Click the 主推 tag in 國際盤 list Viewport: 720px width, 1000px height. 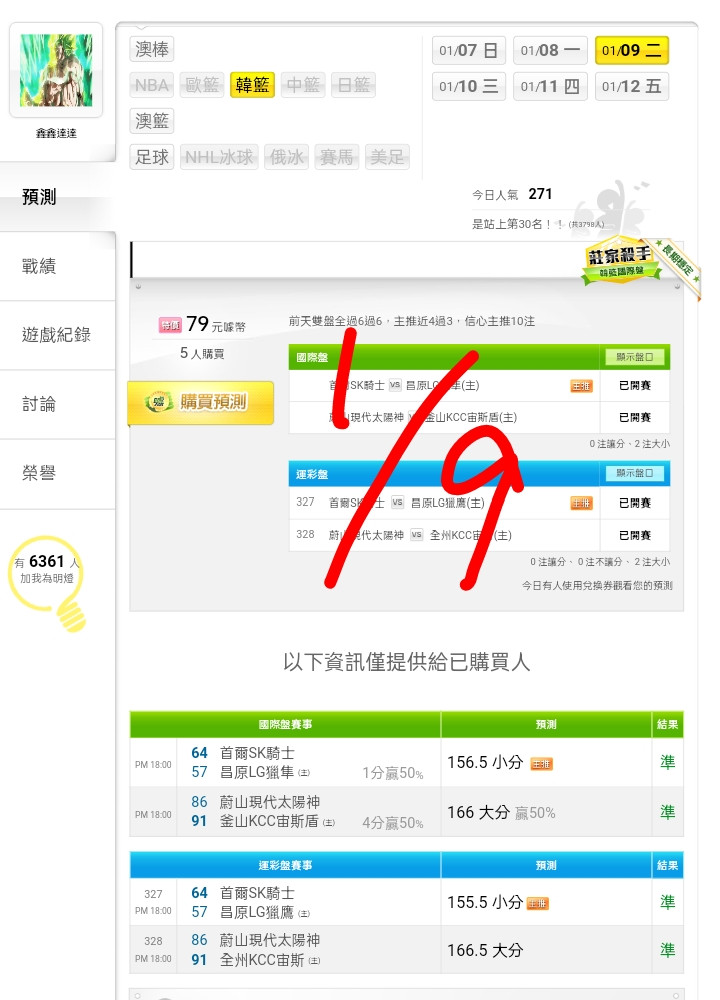pyautogui.click(x=581, y=386)
